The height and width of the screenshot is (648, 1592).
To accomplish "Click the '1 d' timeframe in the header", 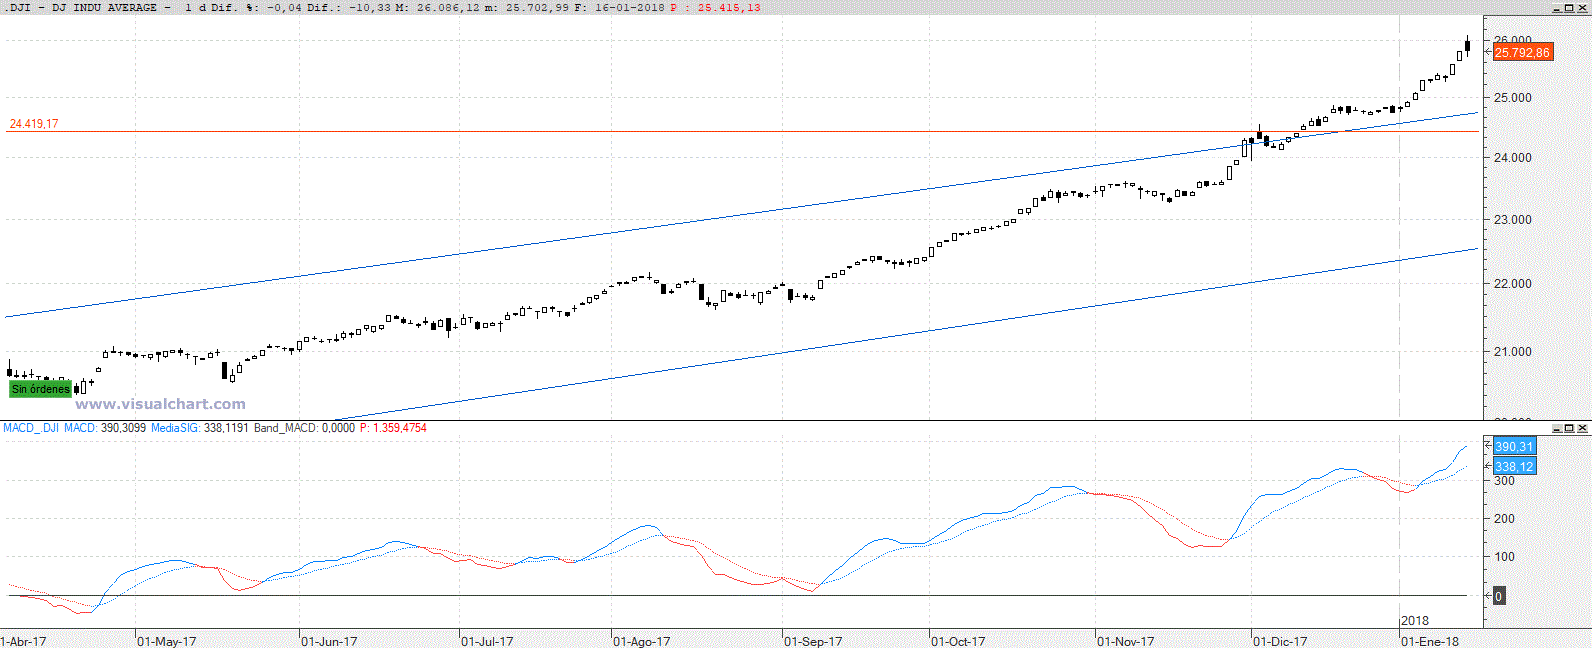I will (195, 7).
